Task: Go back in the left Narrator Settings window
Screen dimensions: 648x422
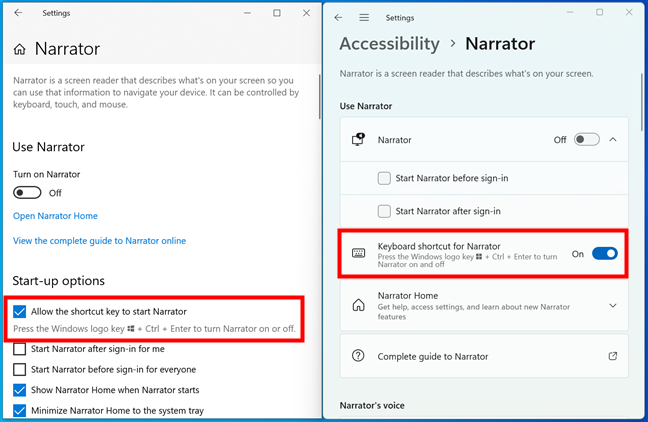Action: tap(18, 13)
